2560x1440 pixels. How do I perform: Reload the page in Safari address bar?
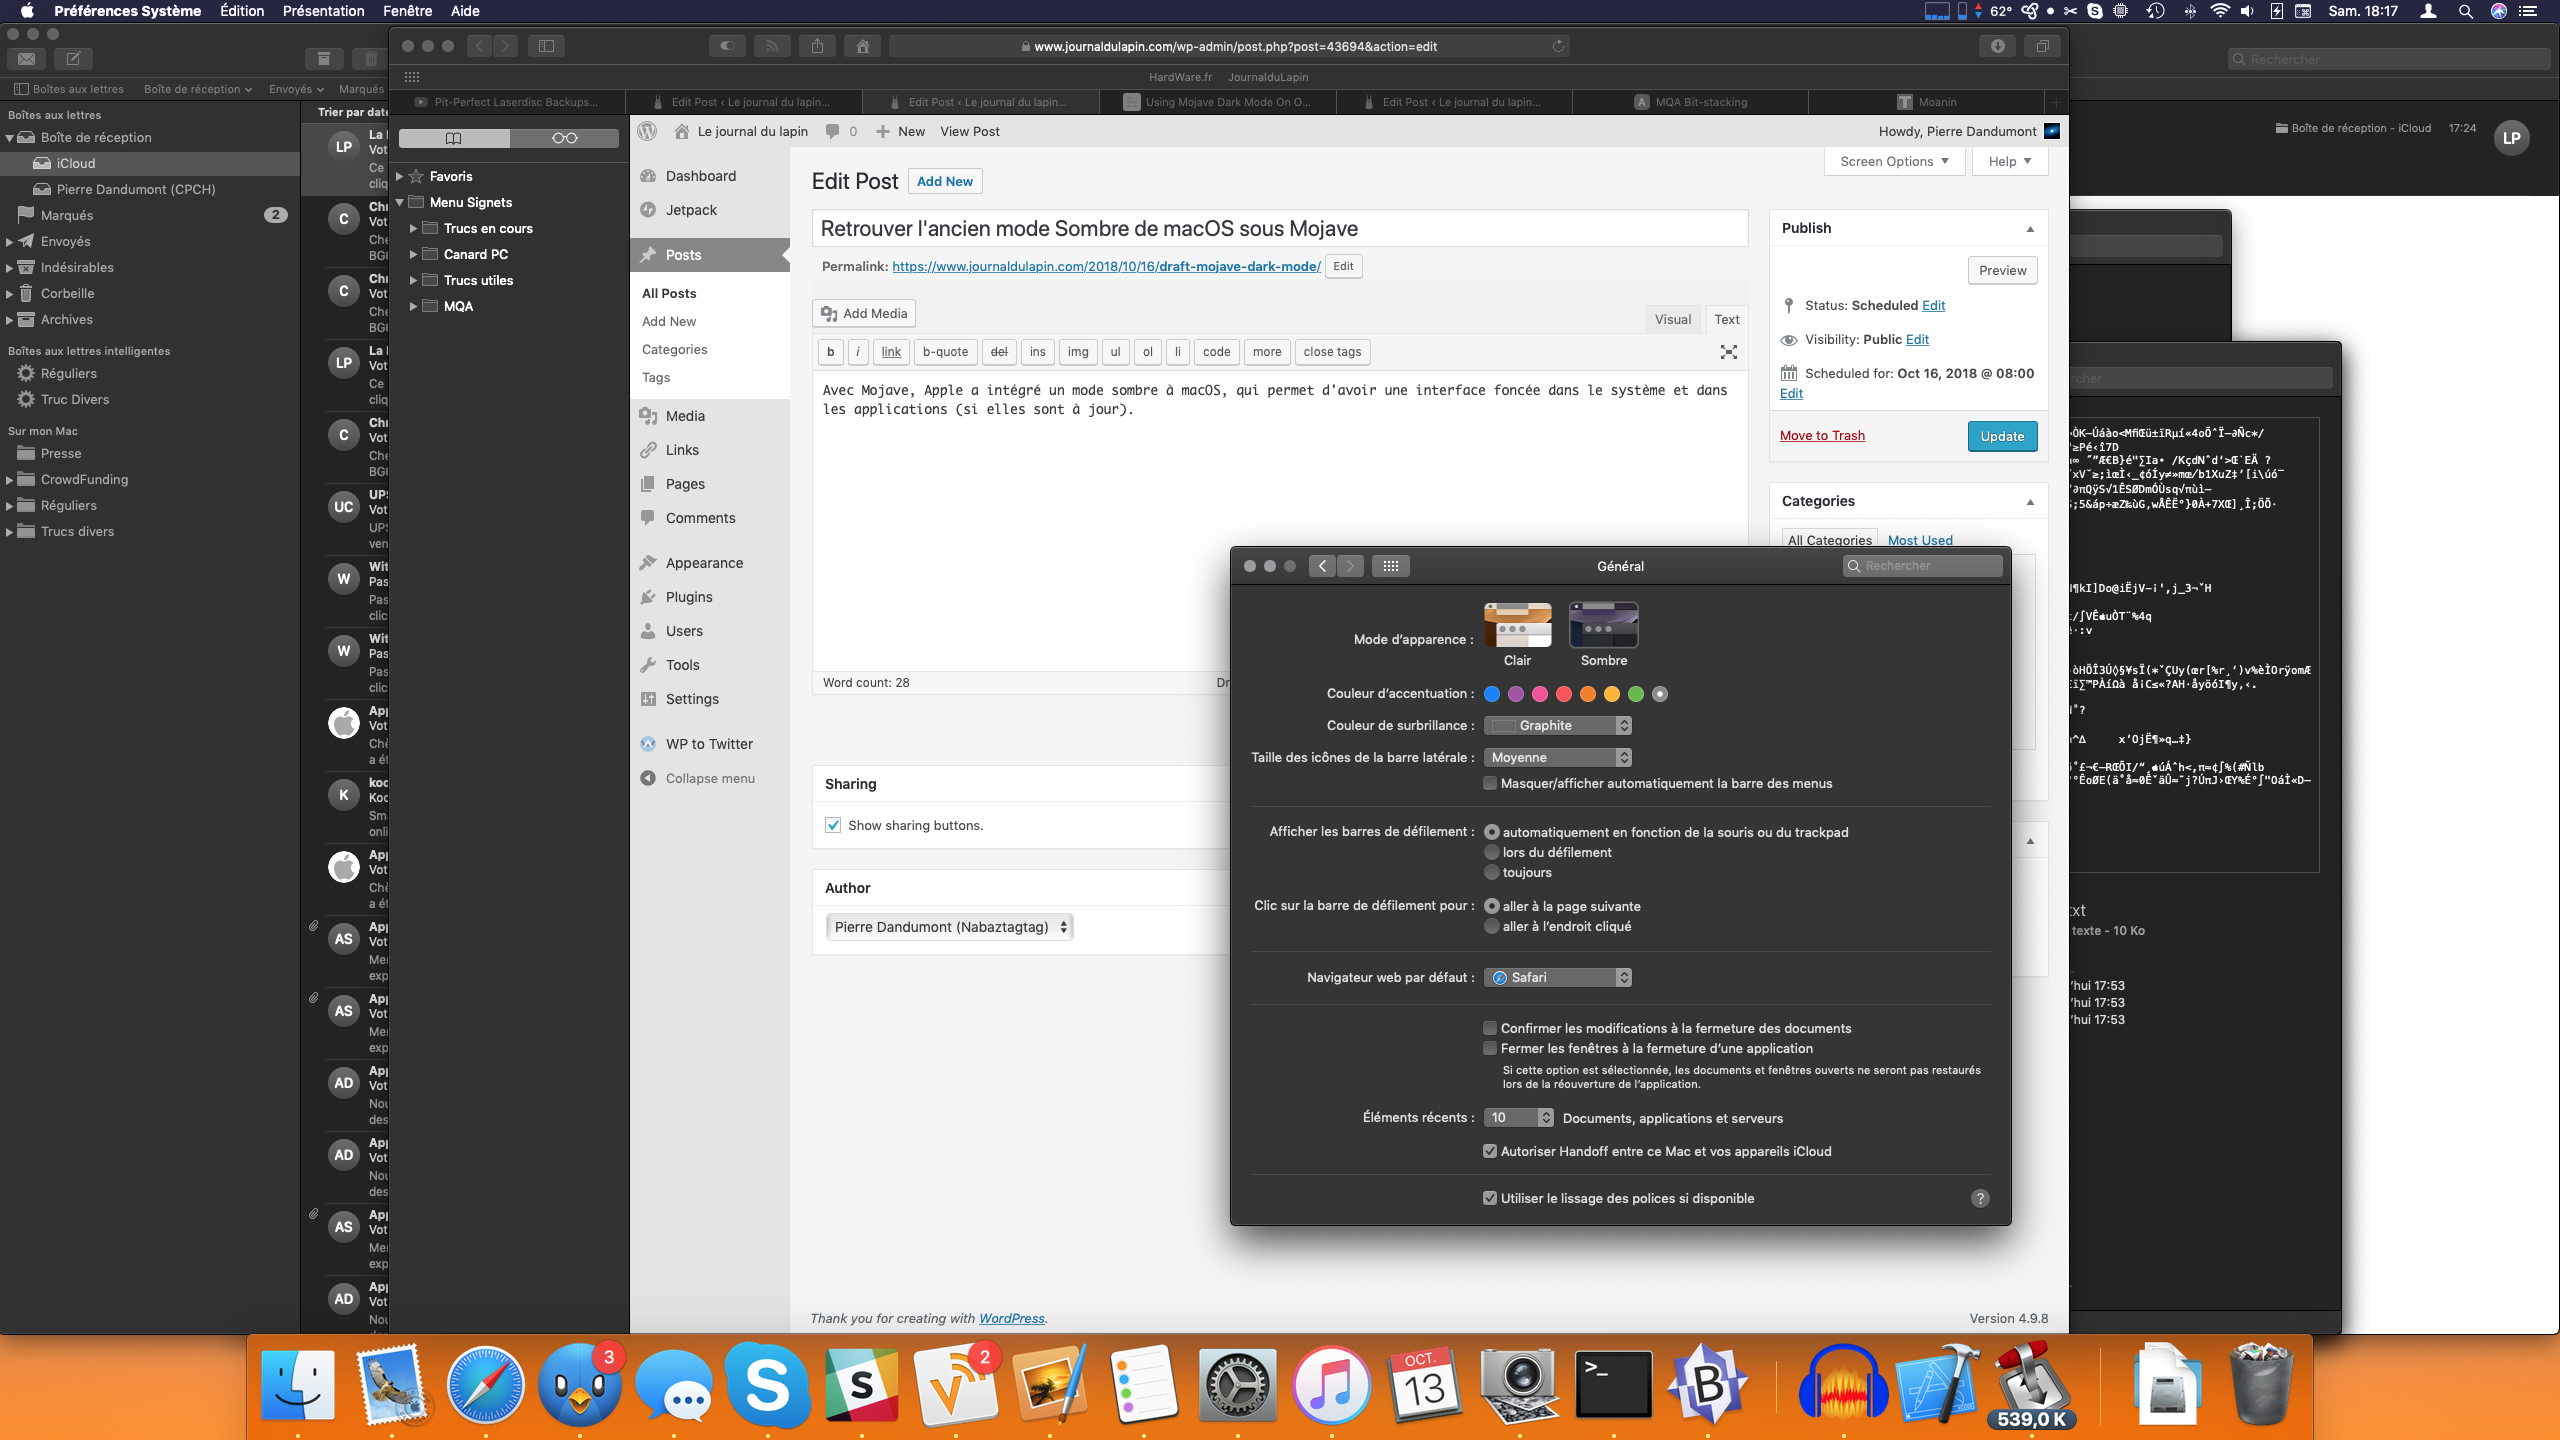[1558, 46]
